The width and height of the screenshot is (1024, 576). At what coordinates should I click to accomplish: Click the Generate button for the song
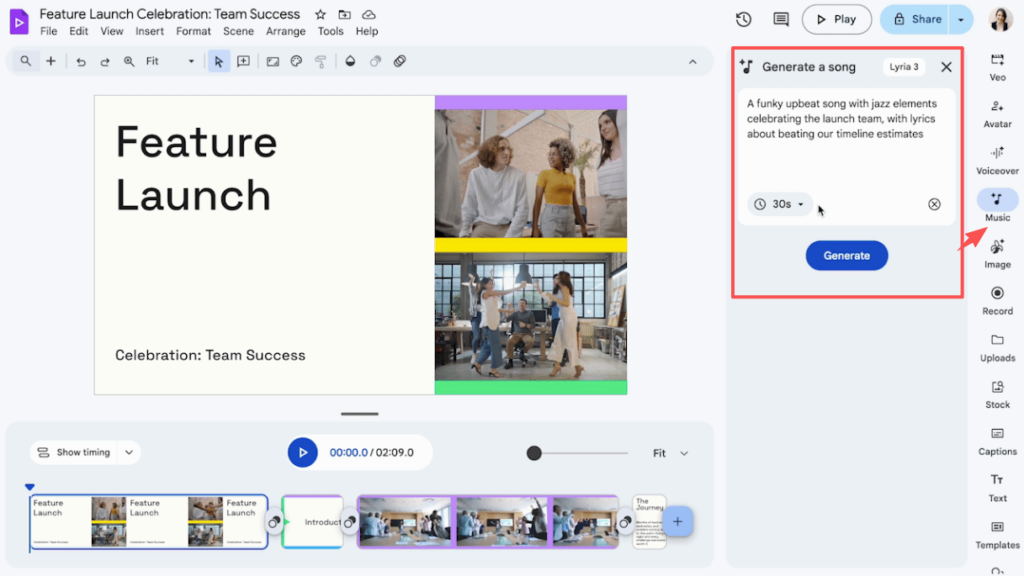846,255
